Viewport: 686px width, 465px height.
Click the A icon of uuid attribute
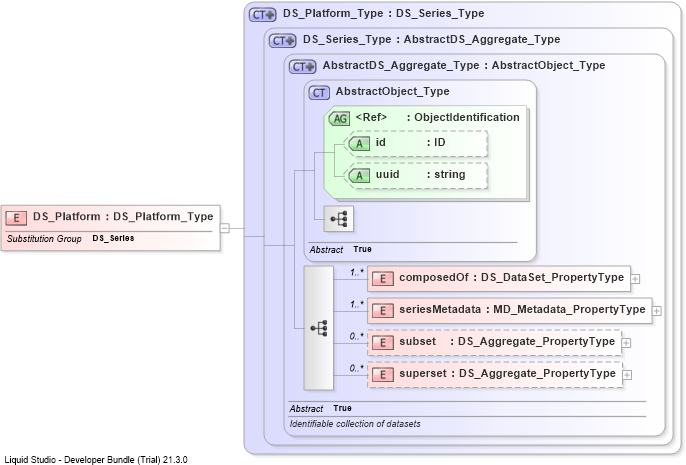click(x=359, y=175)
